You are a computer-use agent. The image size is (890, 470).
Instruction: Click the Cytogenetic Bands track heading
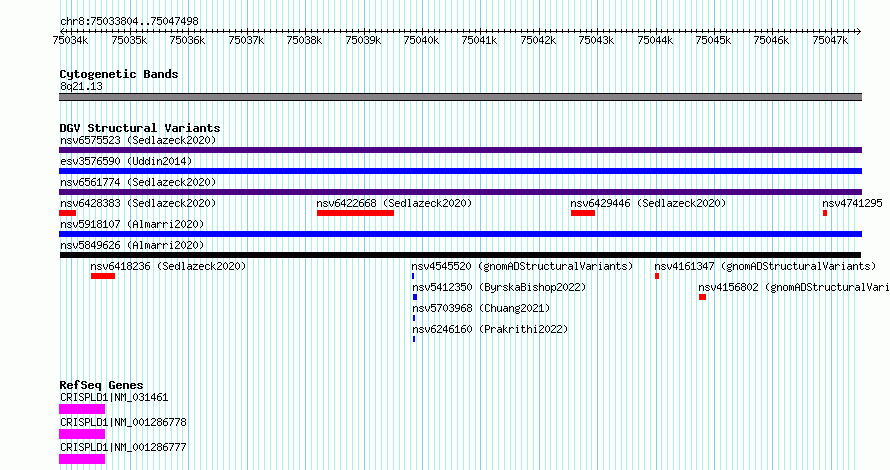[x=119, y=74]
